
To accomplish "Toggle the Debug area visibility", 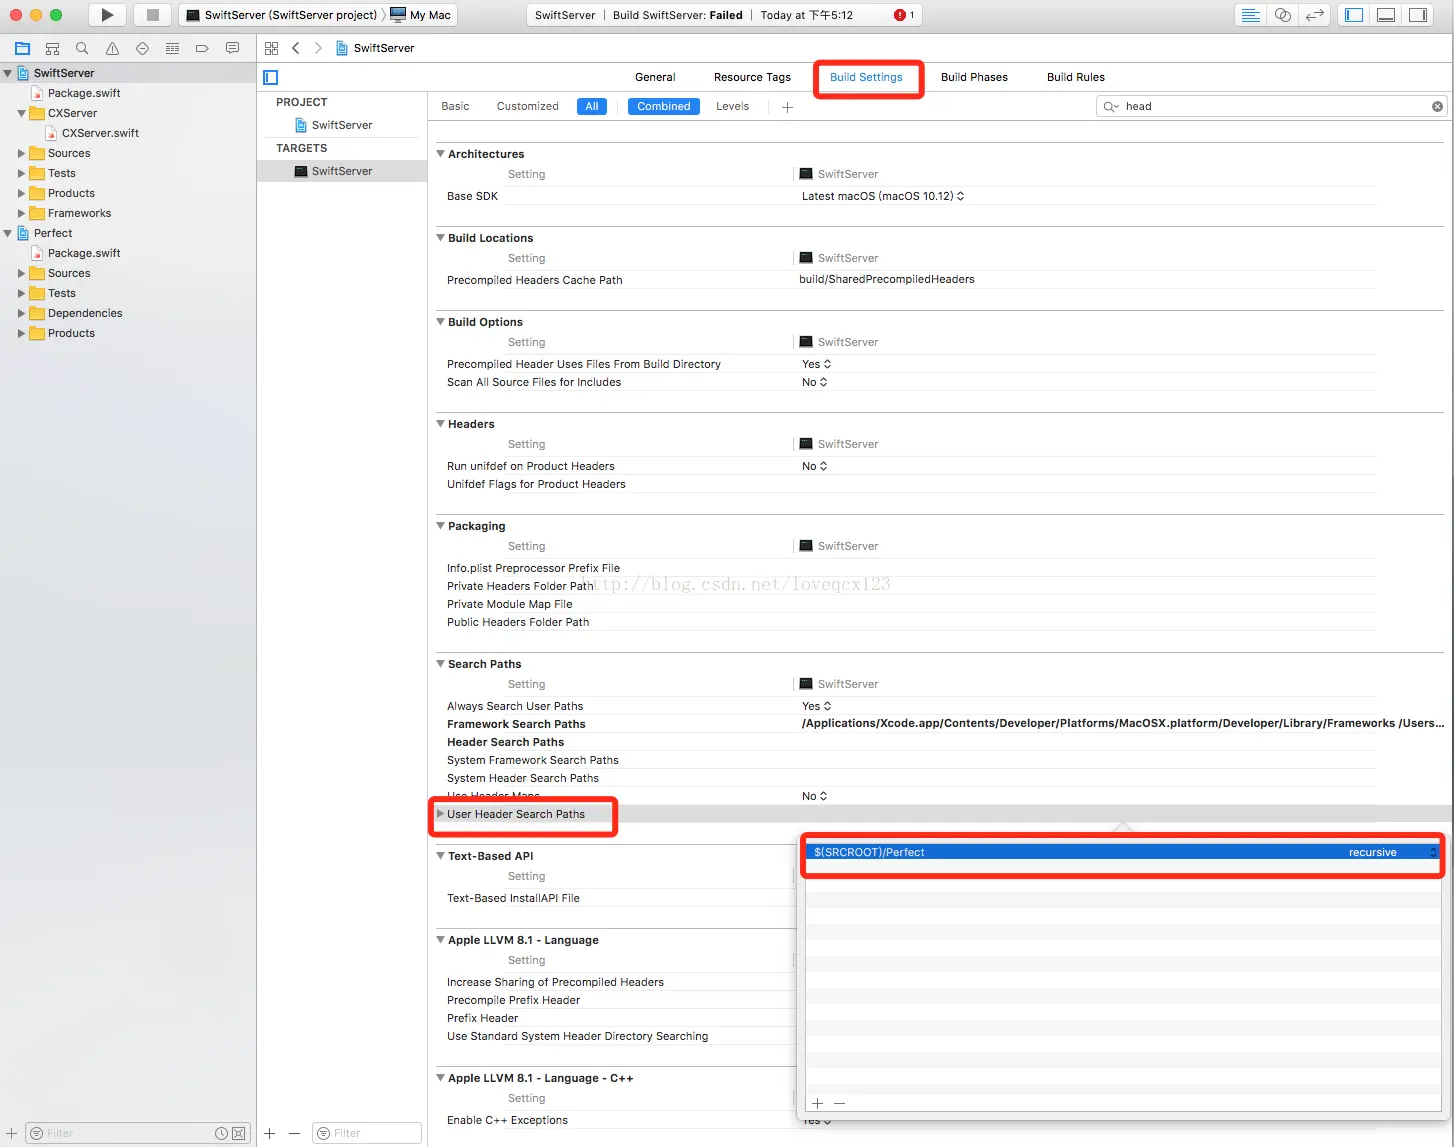I will (1386, 15).
